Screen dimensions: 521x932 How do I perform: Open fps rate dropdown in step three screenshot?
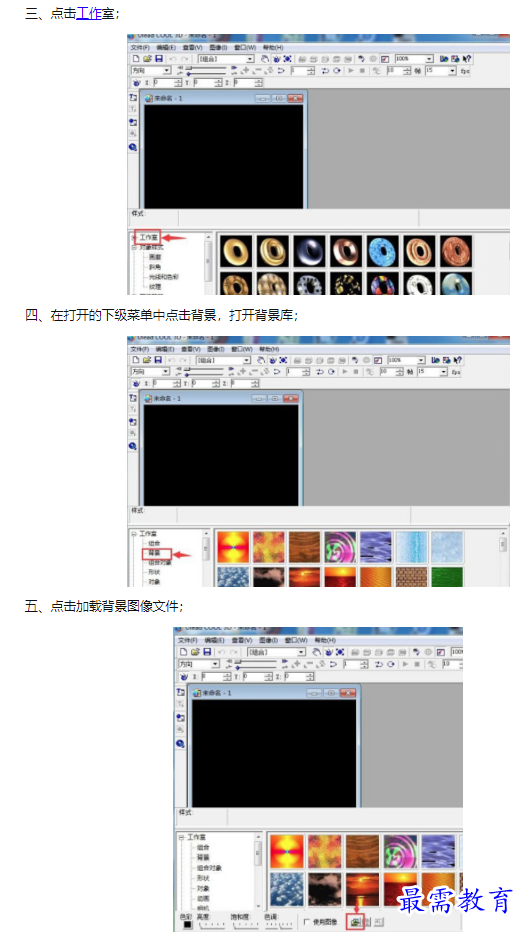click(440, 71)
